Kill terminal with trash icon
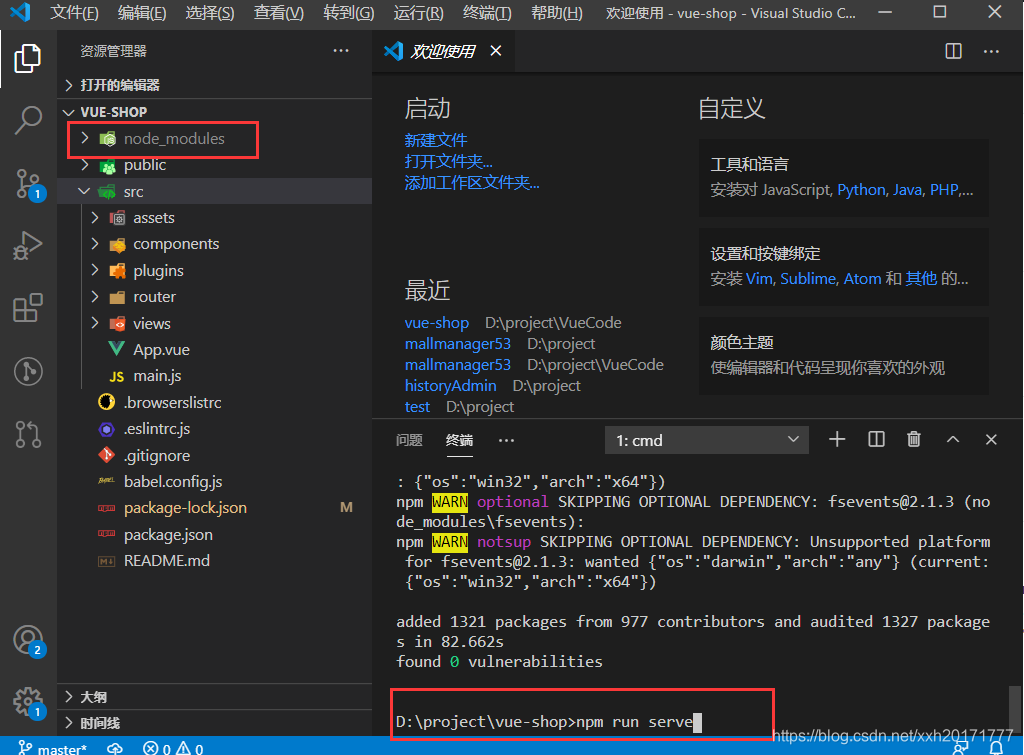The image size is (1024, 755). click(x=914, y=440)
